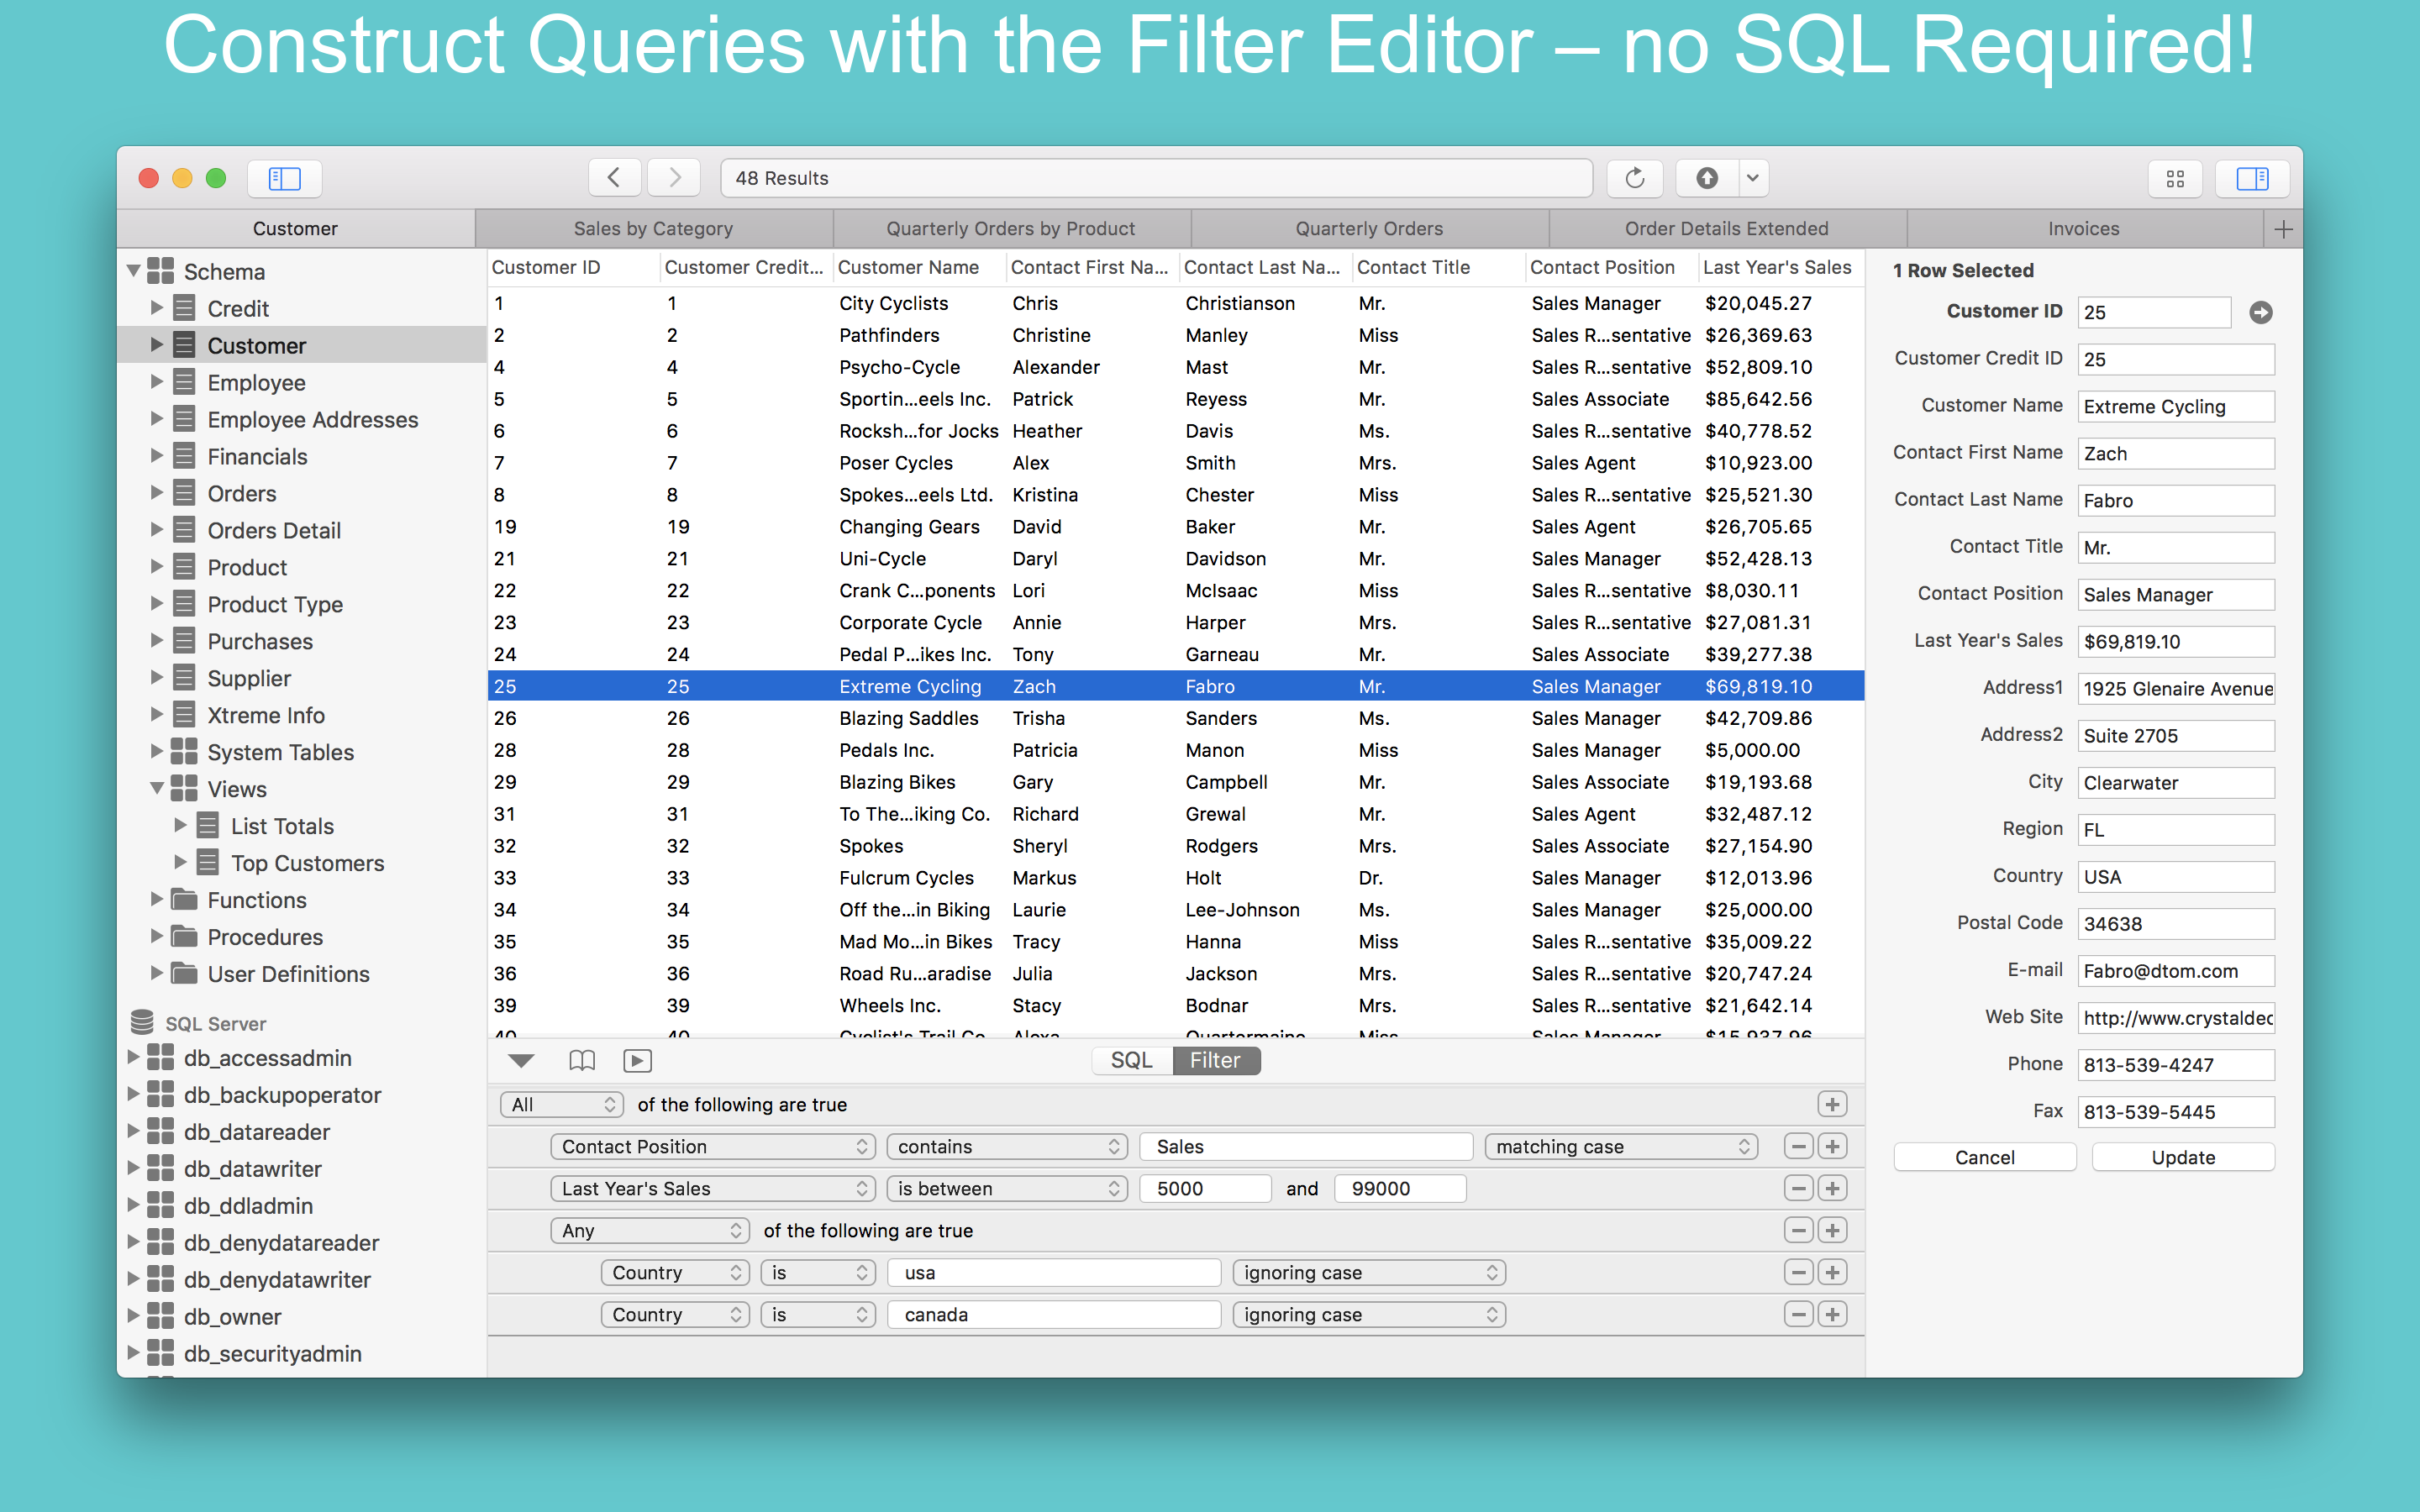Click the upload arrow icon in toolbar
The width and height of the screenshot is (2420, 1512).
[1707, 178]
